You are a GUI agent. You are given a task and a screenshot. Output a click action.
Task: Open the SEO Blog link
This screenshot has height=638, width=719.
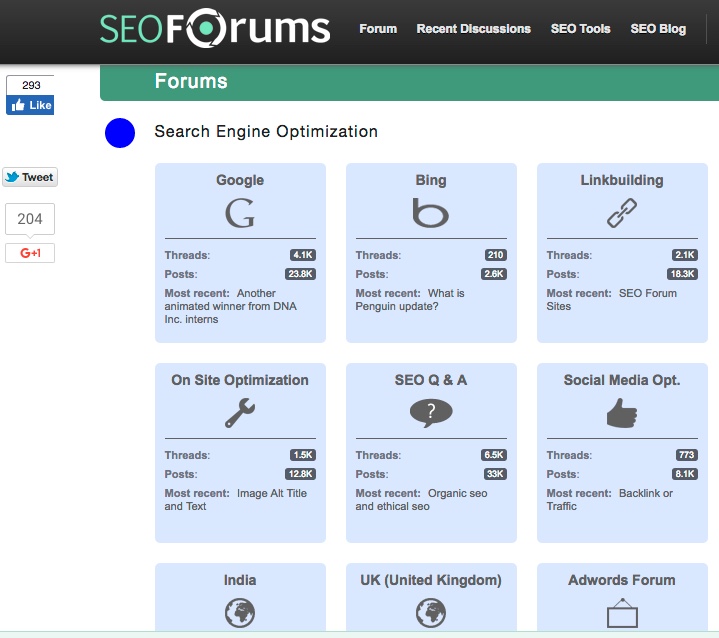click(658, 29)
